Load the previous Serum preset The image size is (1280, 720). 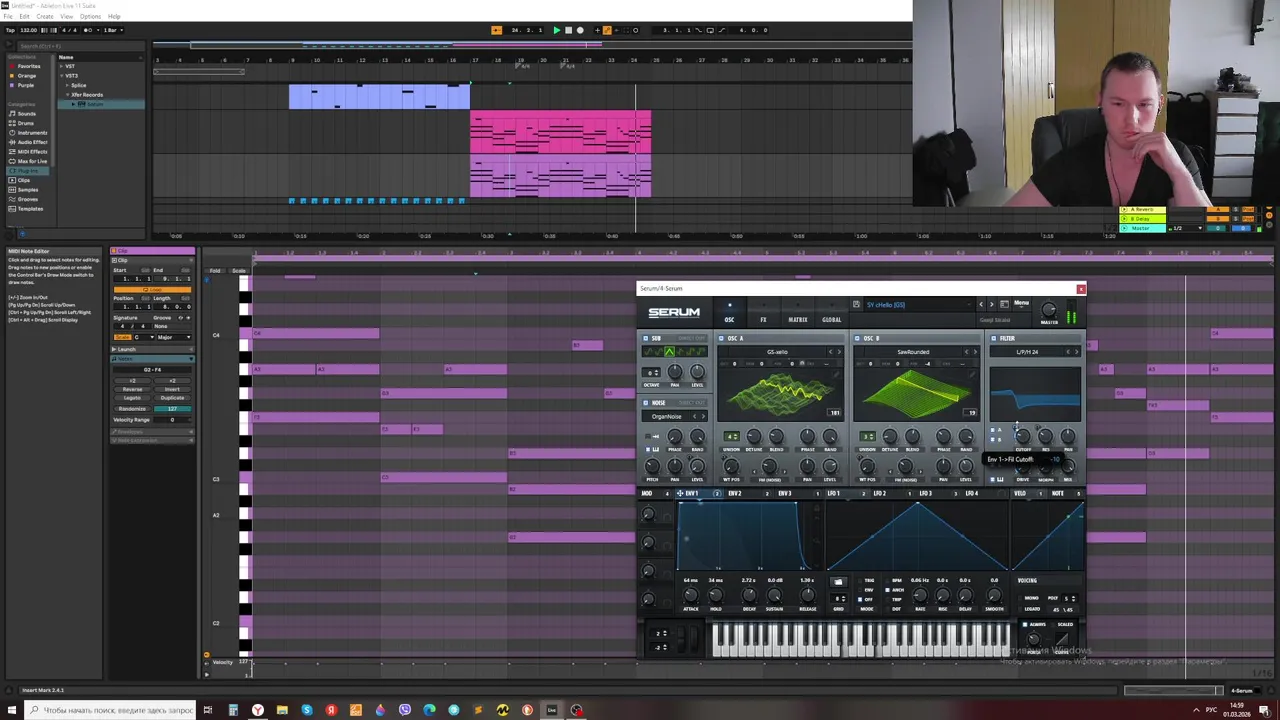(980, 304)
